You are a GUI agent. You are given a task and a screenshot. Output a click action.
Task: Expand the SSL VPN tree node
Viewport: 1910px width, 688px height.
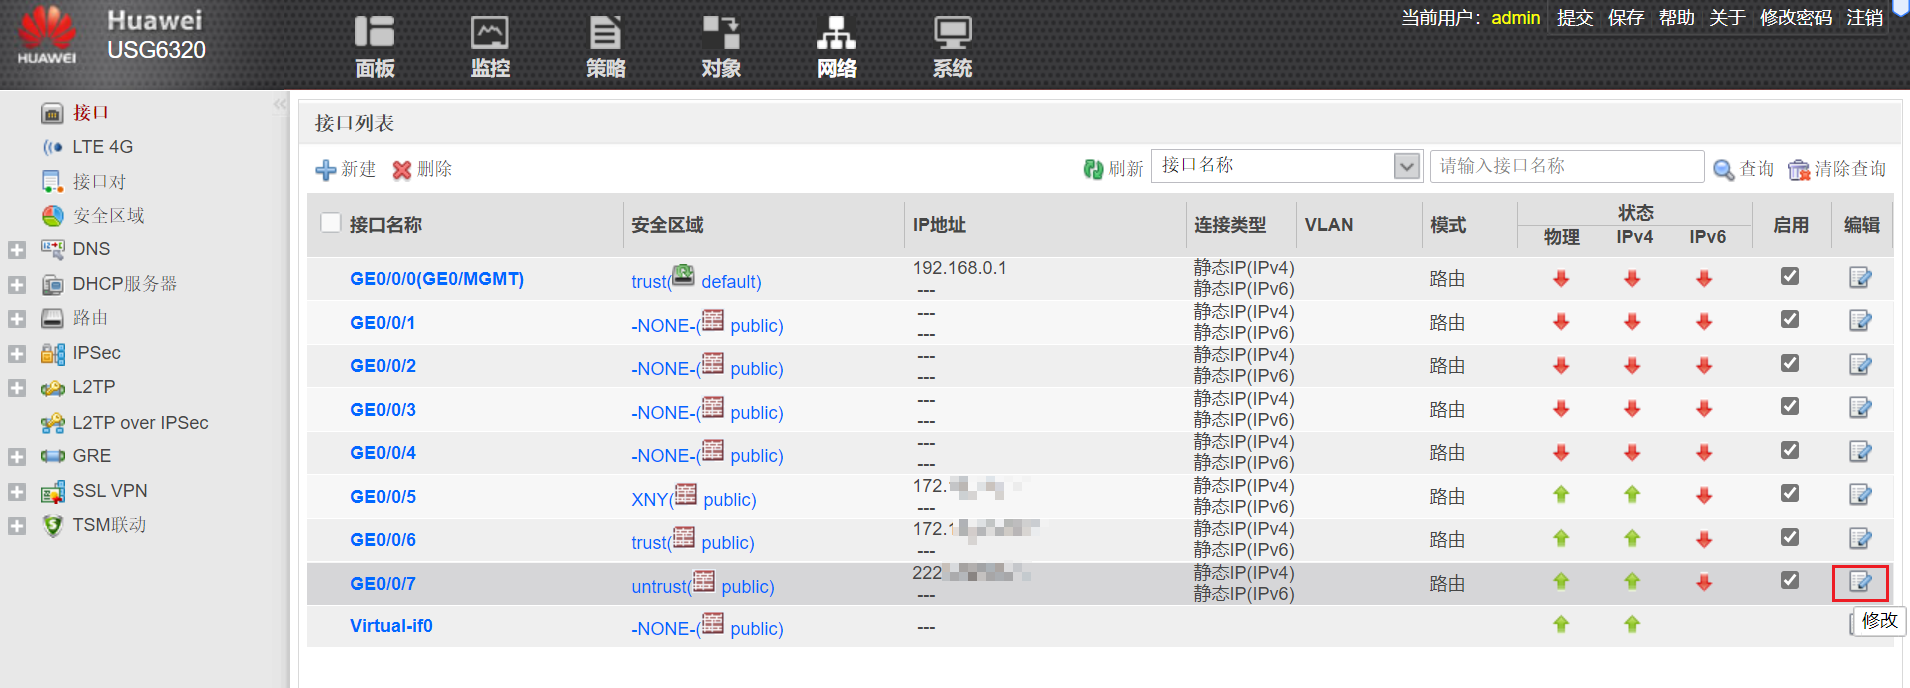(x=17, y=492)
